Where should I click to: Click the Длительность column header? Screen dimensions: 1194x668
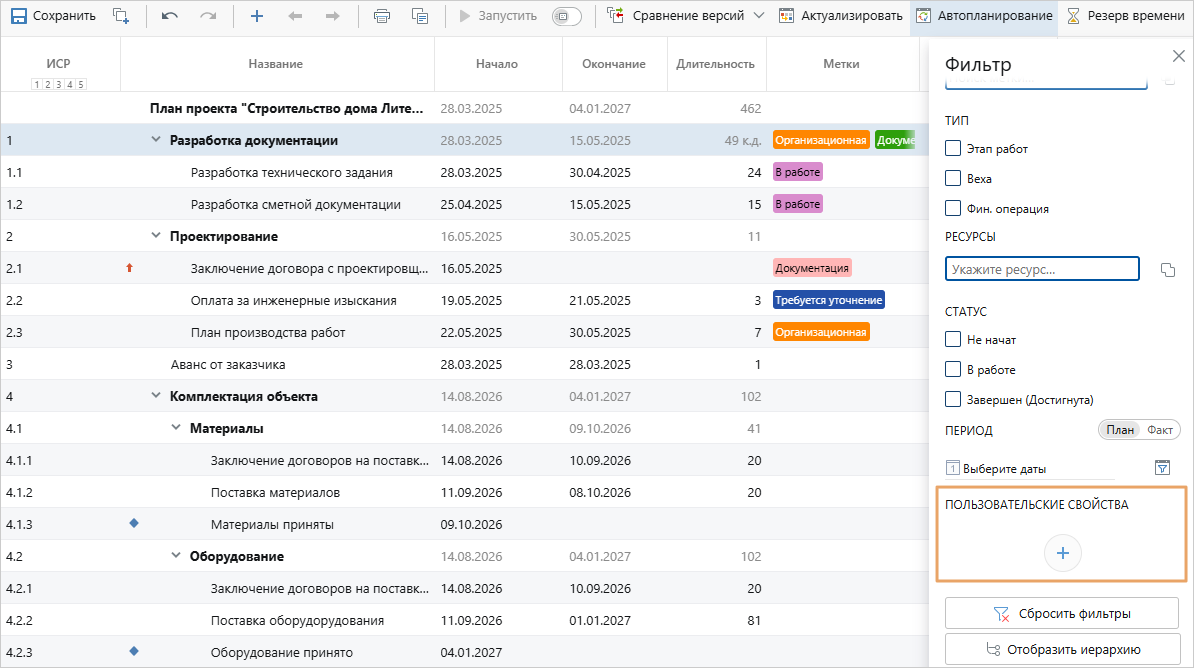(x=716, y=64)
